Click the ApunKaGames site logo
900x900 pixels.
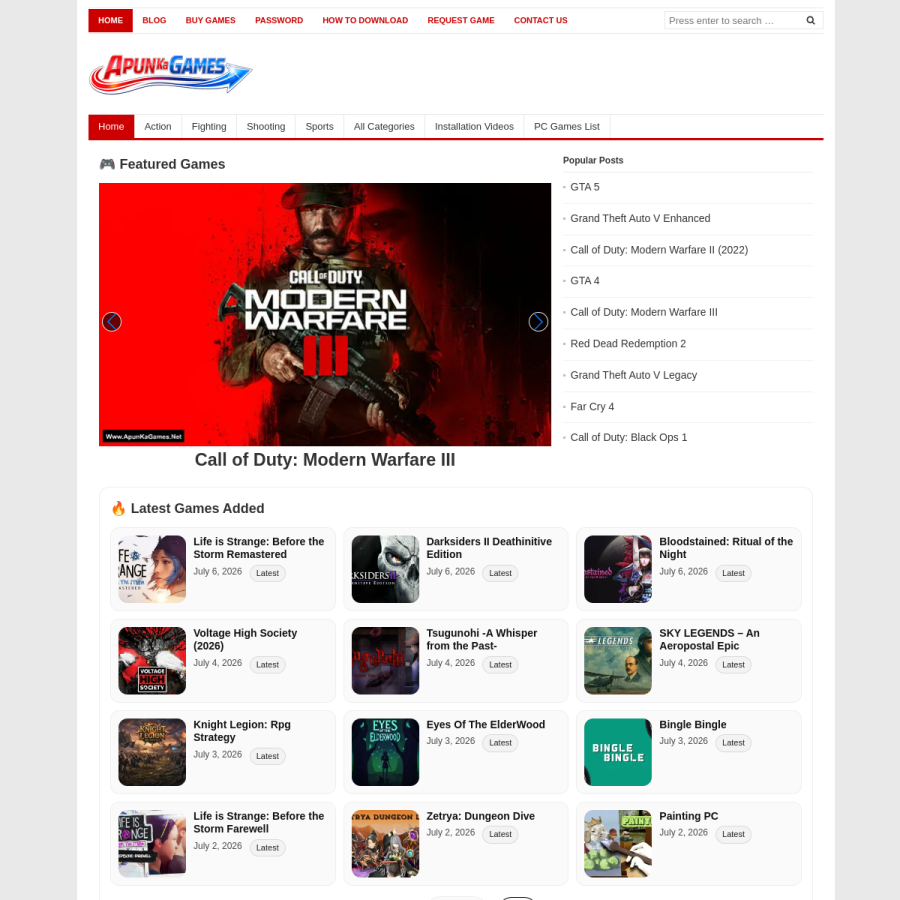pyautogui.click(x=170, y=74)
